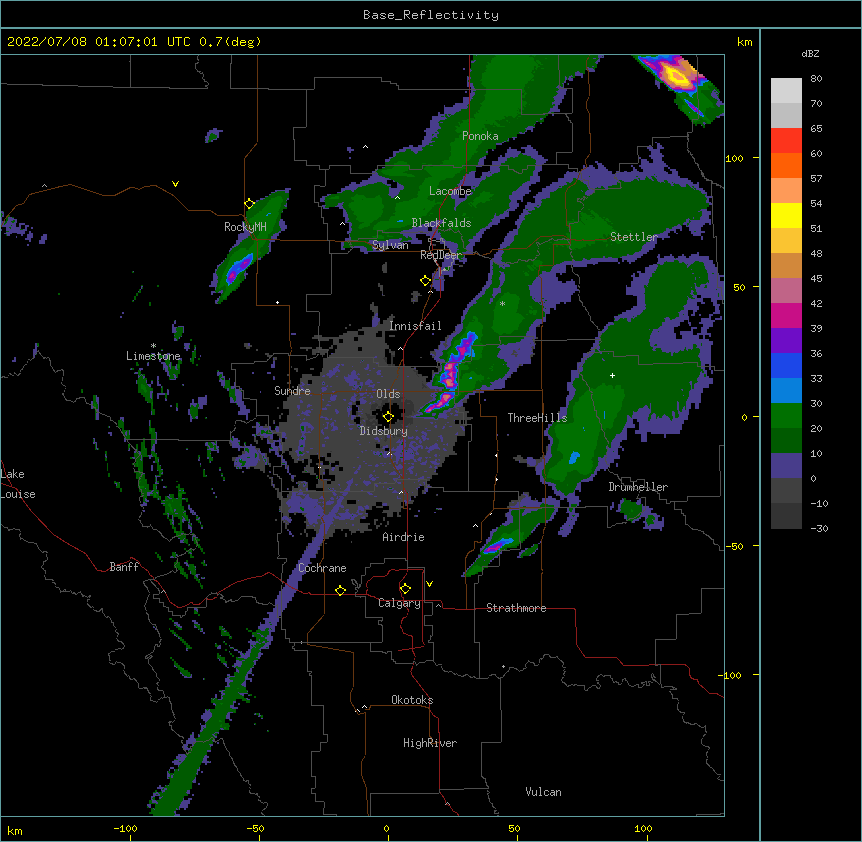Click the ThreeHills label
The height and width of the screenshot is (842, 862).
[x=537, y=418]
